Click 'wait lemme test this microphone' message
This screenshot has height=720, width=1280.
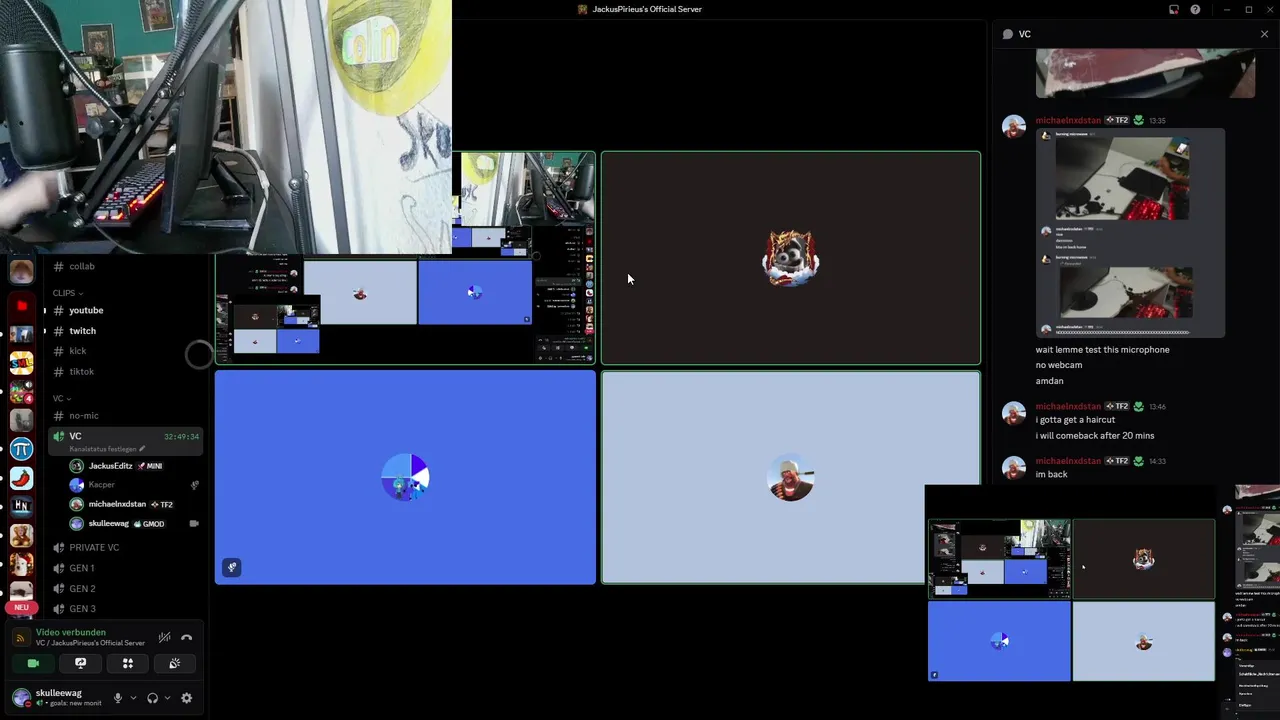click(1102, 350)
